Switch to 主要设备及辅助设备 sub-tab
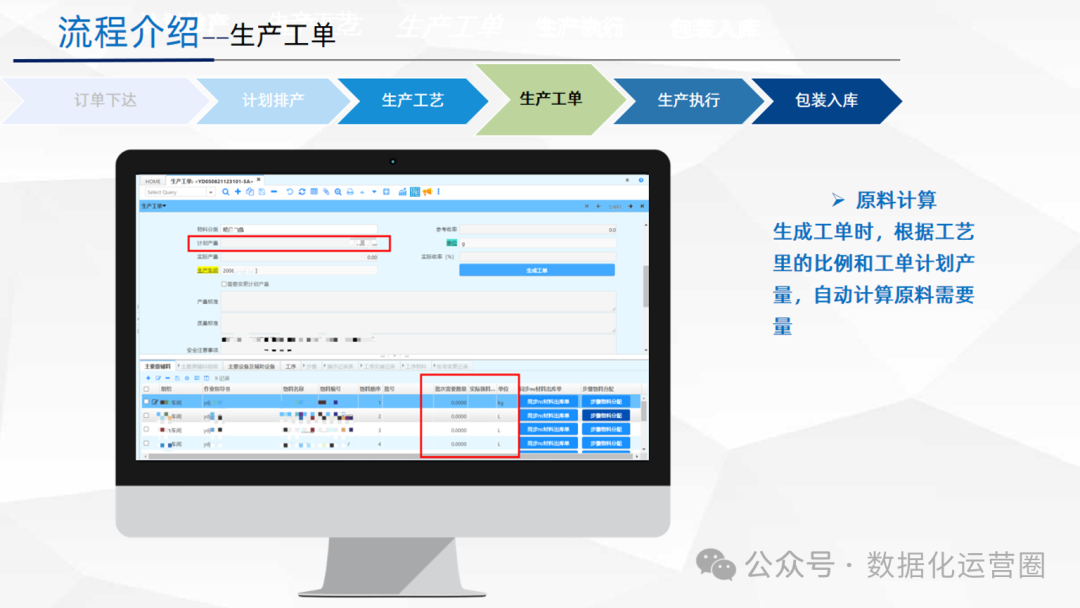1080x608 pixels. [251, 366]
